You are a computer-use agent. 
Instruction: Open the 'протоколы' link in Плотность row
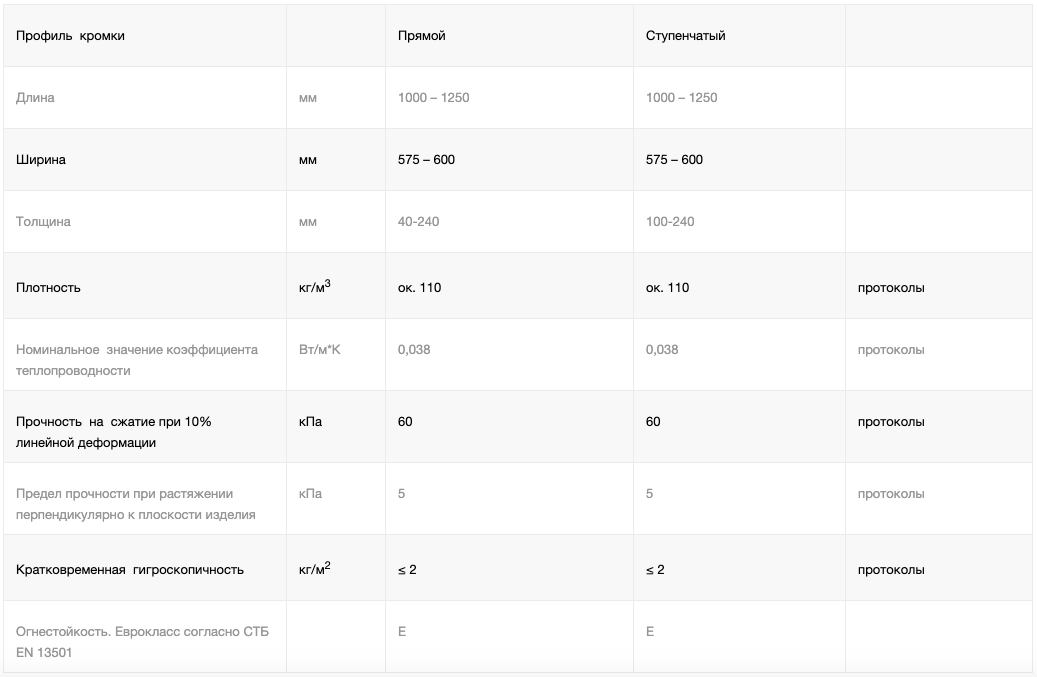(890, 288)
